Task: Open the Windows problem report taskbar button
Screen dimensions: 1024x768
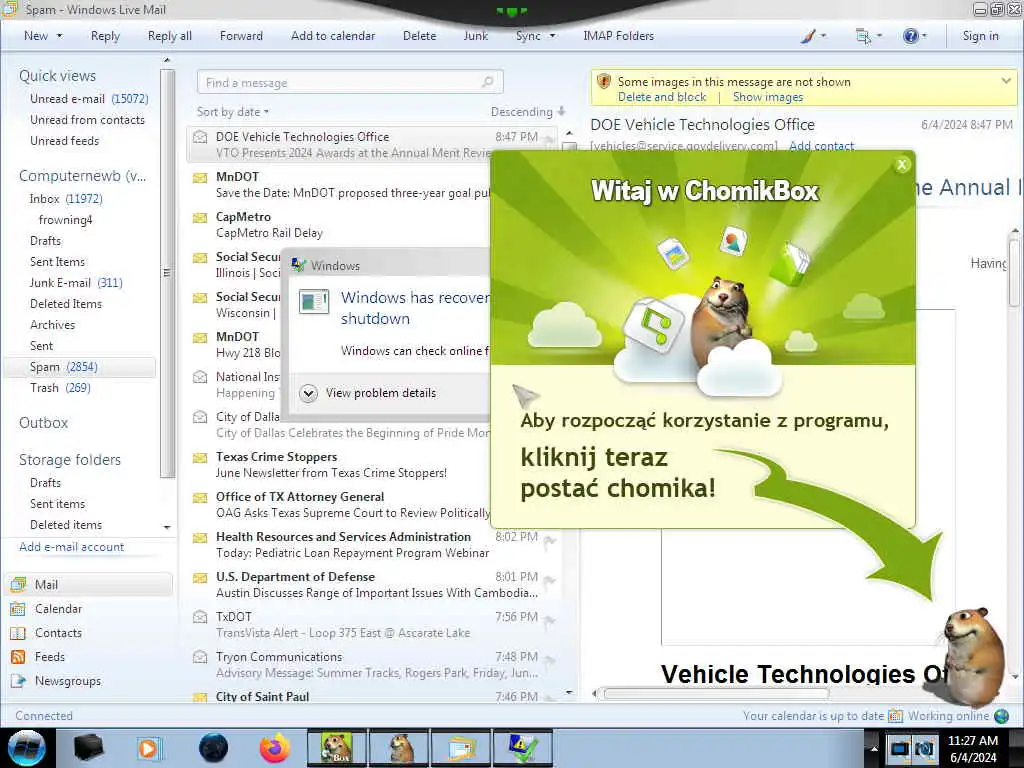Action: pos(523,748)
